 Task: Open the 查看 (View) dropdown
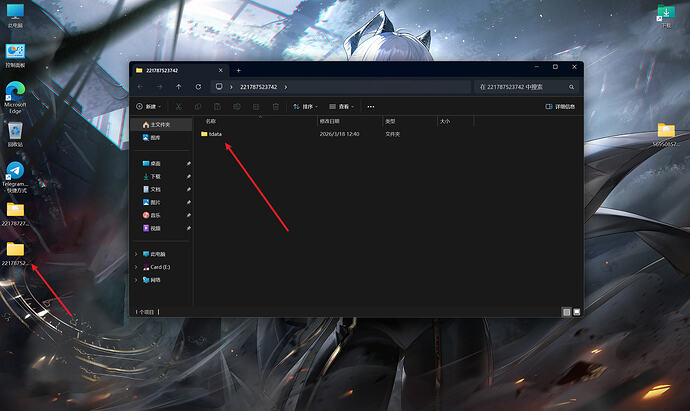coord(341,106)
